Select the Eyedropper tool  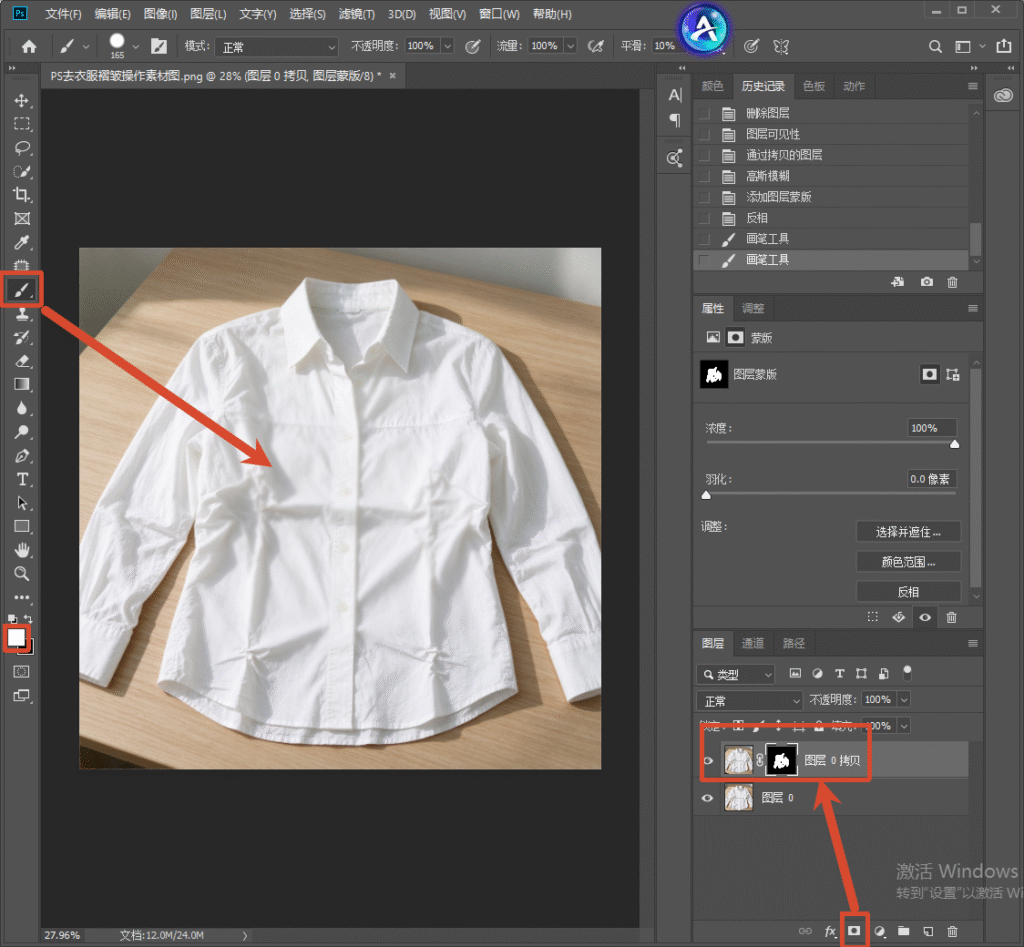coord(22,242)
